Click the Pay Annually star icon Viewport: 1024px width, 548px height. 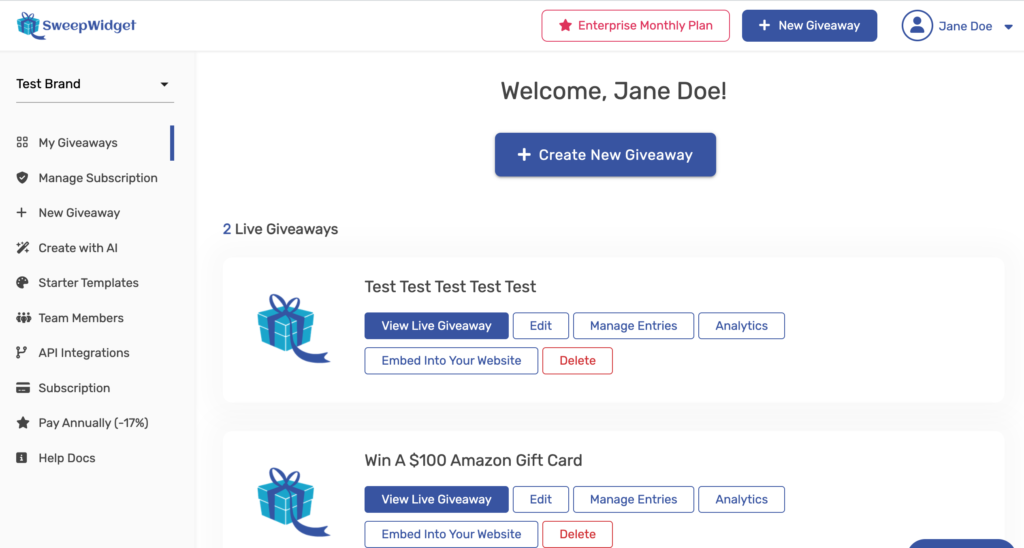point(23,423)
